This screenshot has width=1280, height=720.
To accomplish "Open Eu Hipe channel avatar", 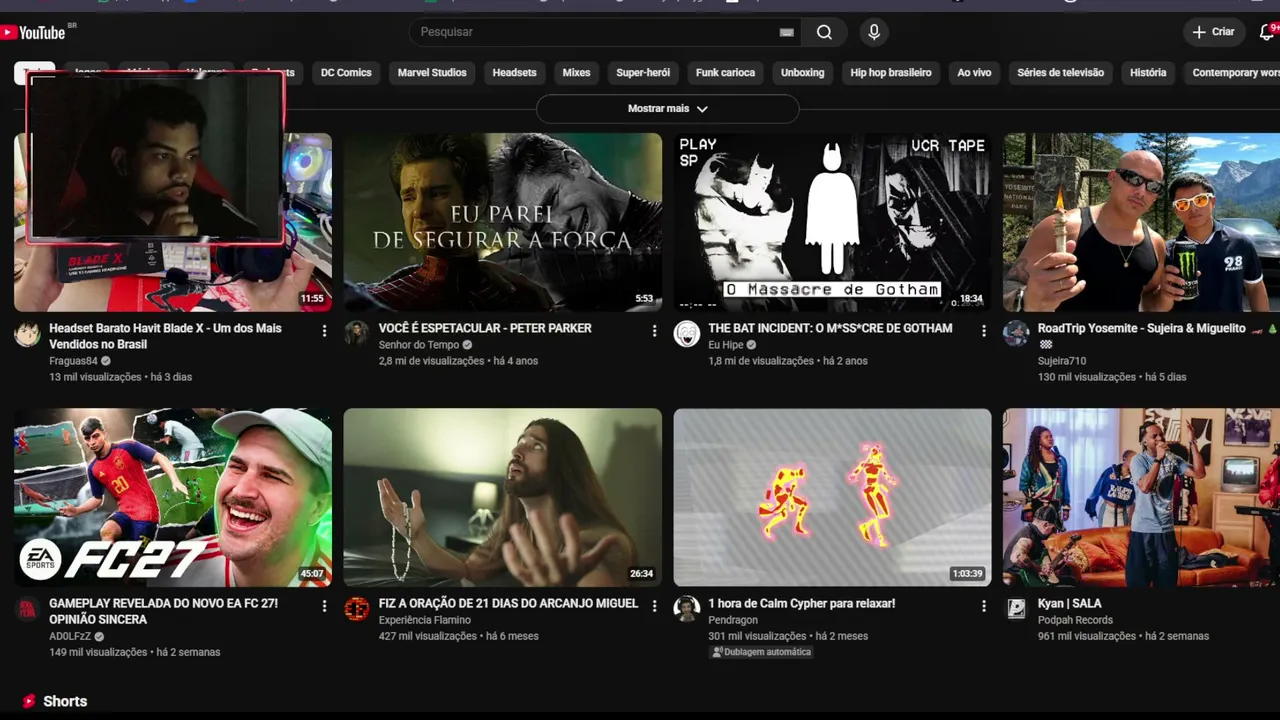I will [x=687, y=334].
